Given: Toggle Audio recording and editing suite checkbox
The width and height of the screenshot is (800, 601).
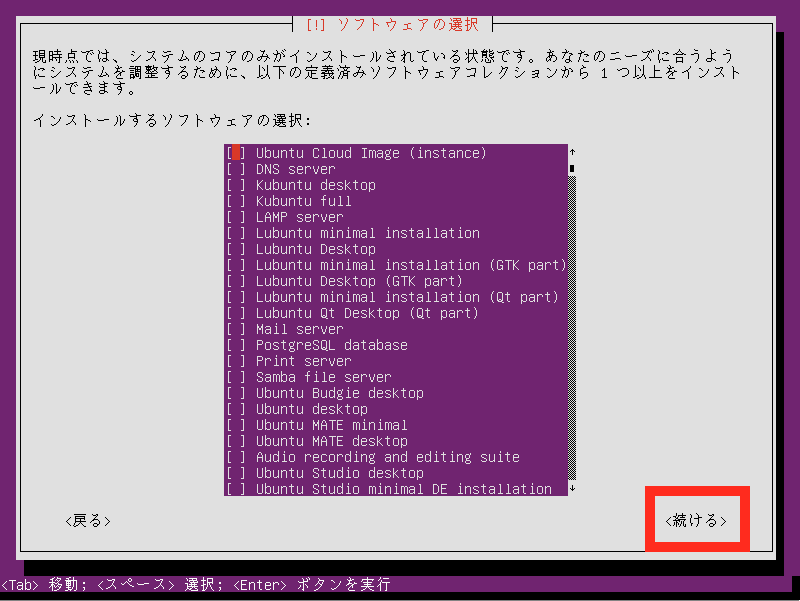Looking at the screenshot, I should click(236, 457).
